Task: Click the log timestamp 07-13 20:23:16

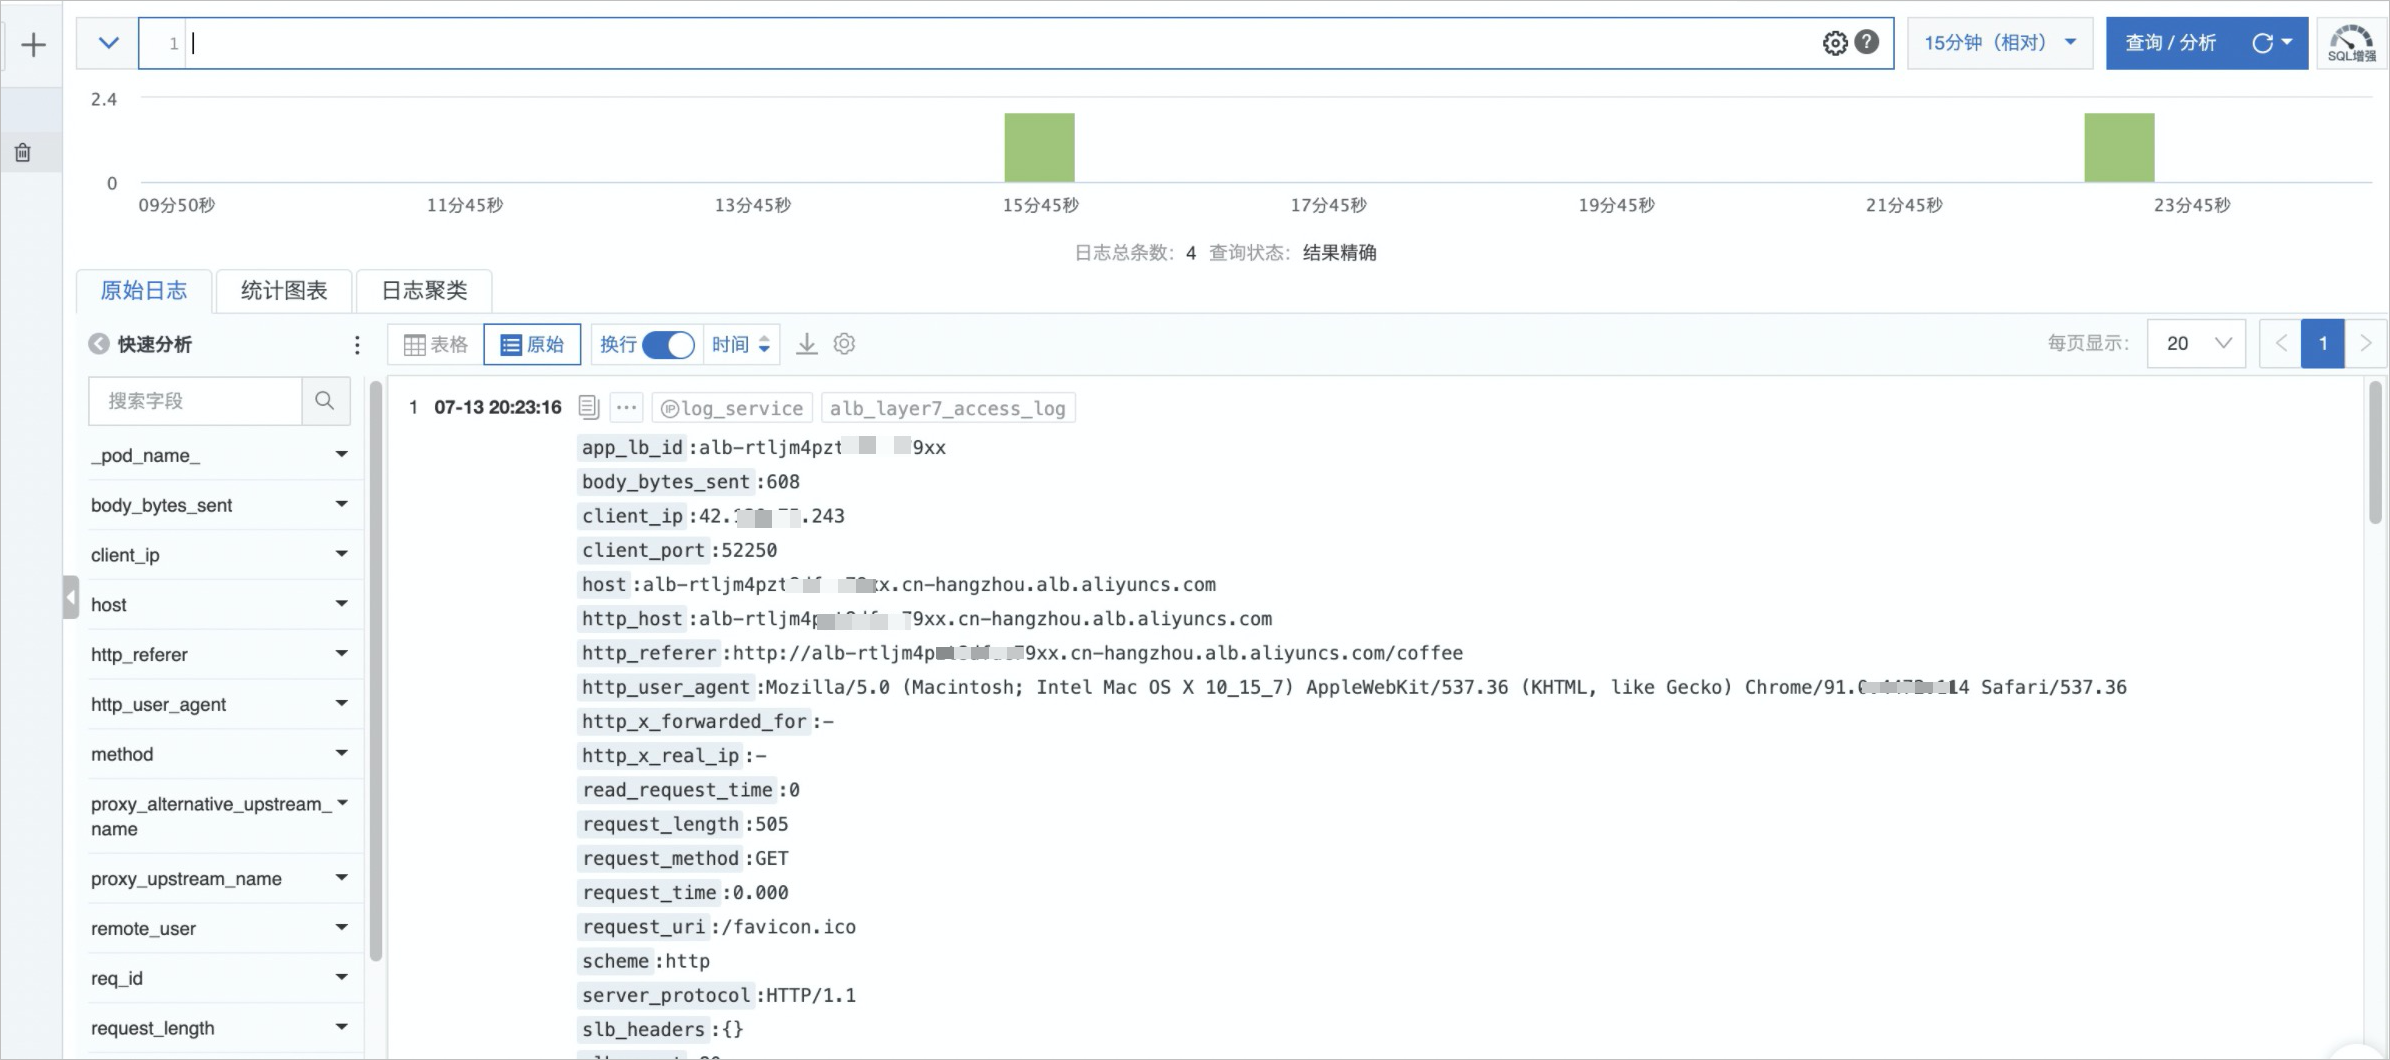Action: click(x=498, y=407)
